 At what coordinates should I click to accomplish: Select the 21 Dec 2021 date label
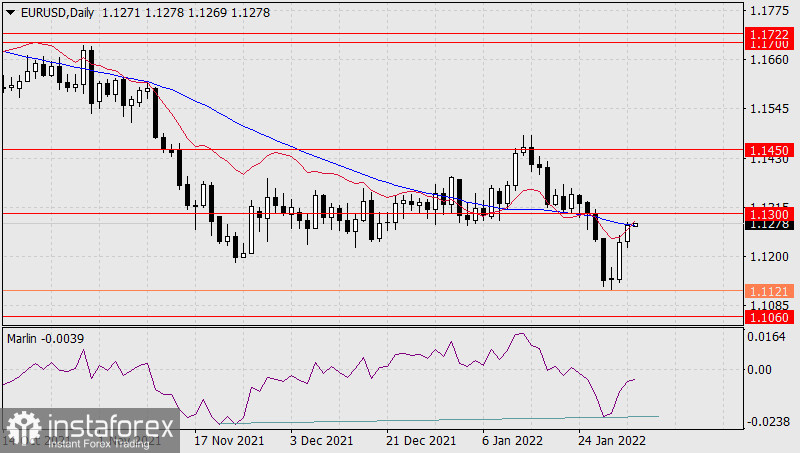coord(423,440)
